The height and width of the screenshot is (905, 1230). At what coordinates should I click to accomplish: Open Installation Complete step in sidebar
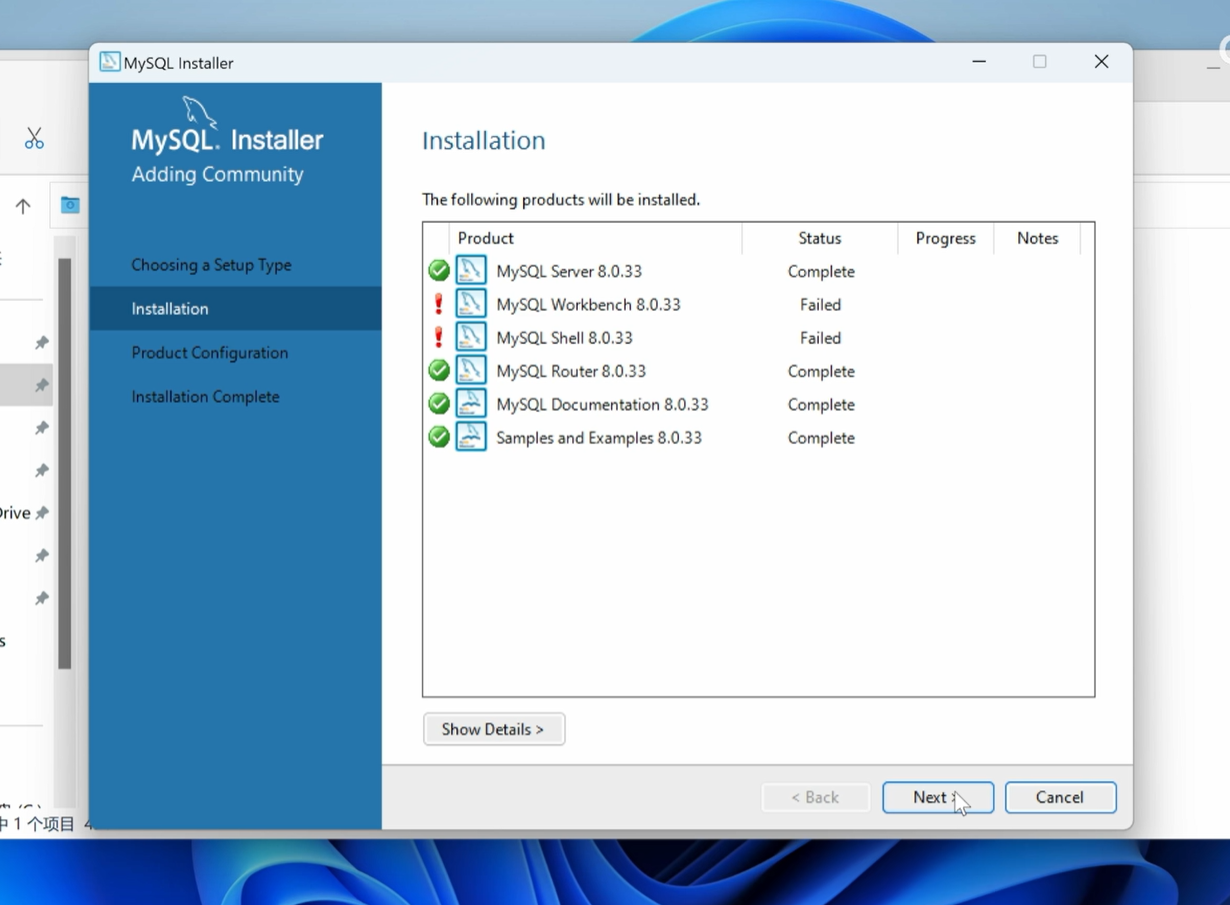(x=206, y=397)
